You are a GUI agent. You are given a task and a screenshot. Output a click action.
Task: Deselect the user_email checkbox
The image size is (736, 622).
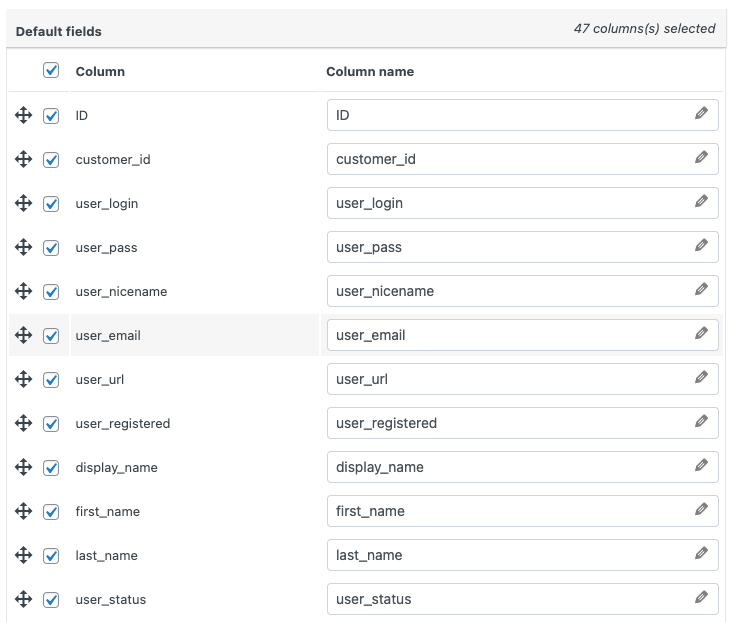[51, 336]
